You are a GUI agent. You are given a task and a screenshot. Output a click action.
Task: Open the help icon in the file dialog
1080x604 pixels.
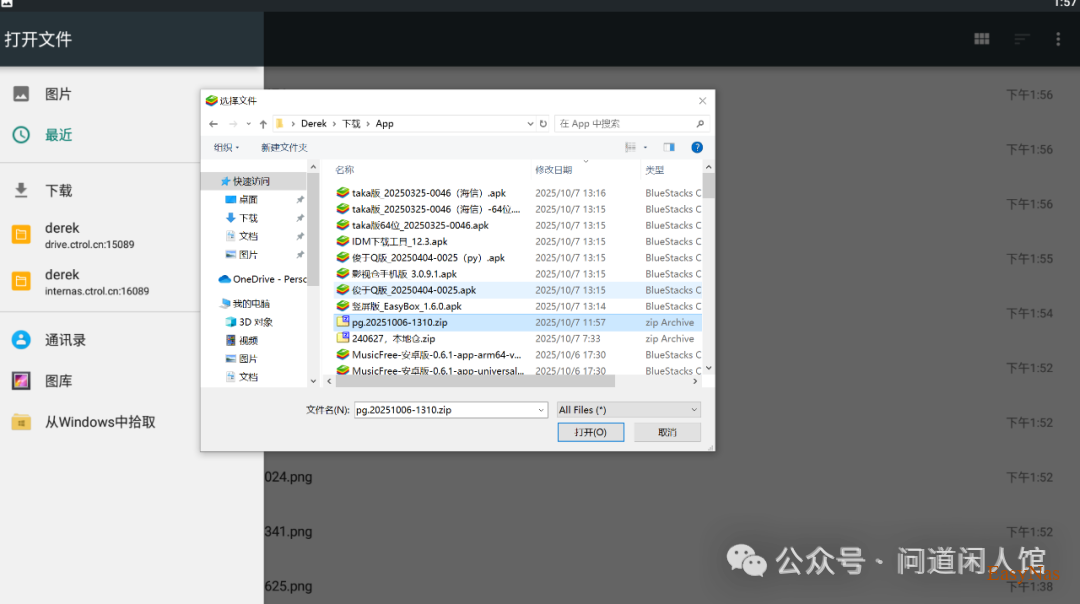(697, 147)
